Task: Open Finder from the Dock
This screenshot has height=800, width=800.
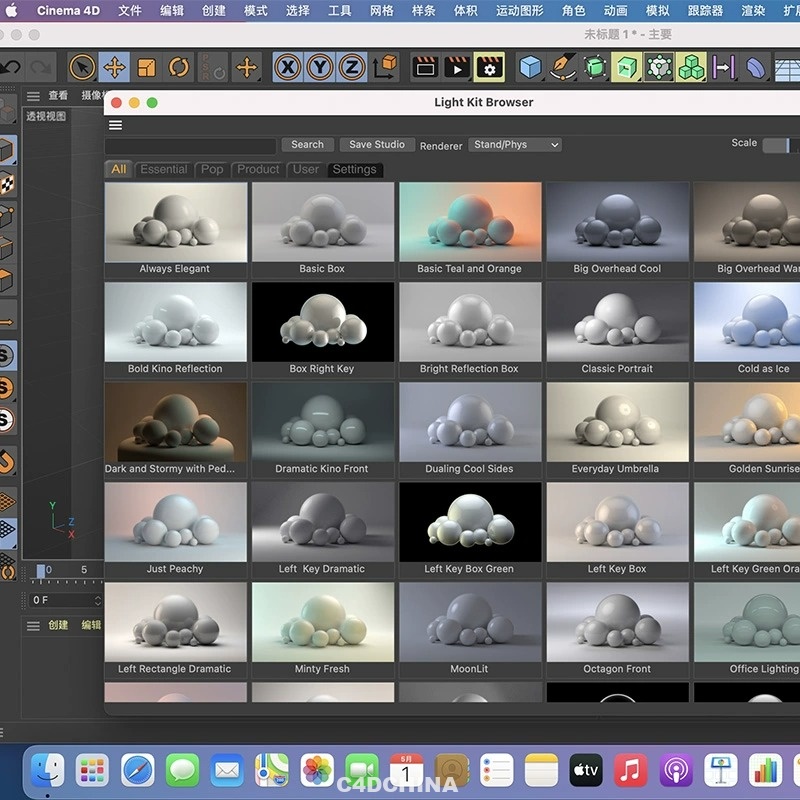Action: 47,770
